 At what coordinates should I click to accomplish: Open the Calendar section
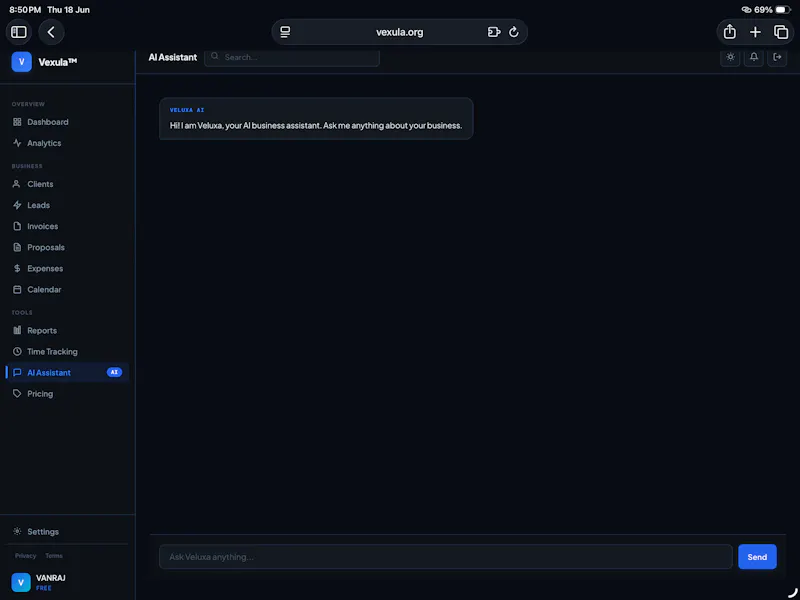(x=67, y=289)
